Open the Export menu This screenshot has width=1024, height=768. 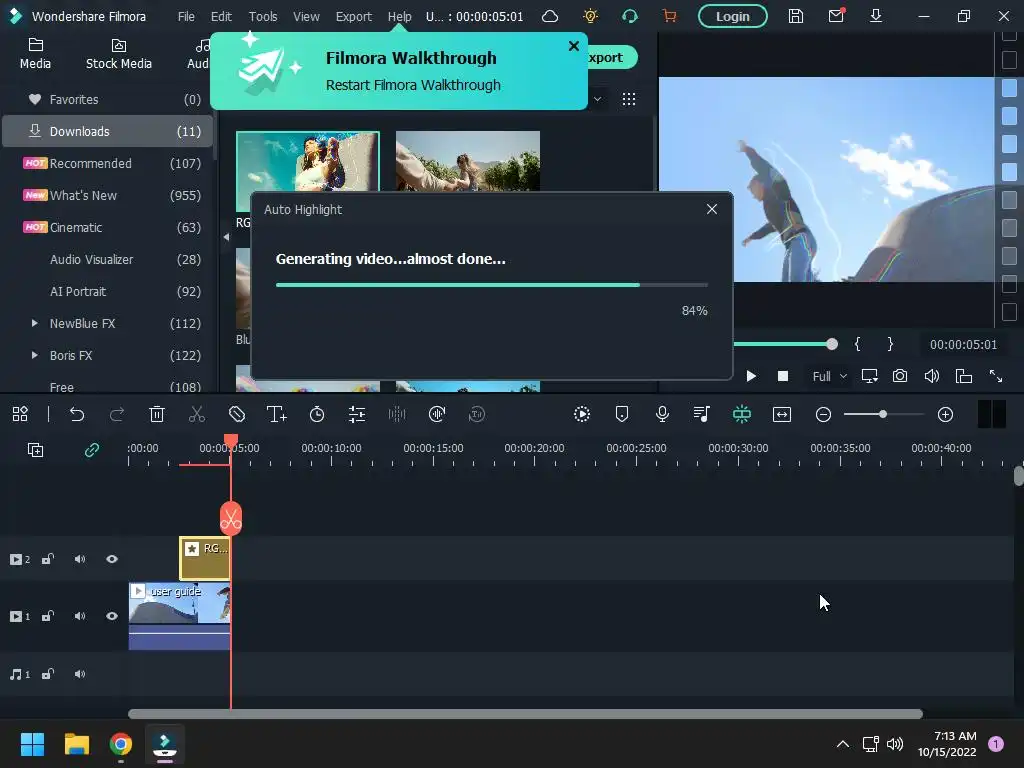pos(353,16)
